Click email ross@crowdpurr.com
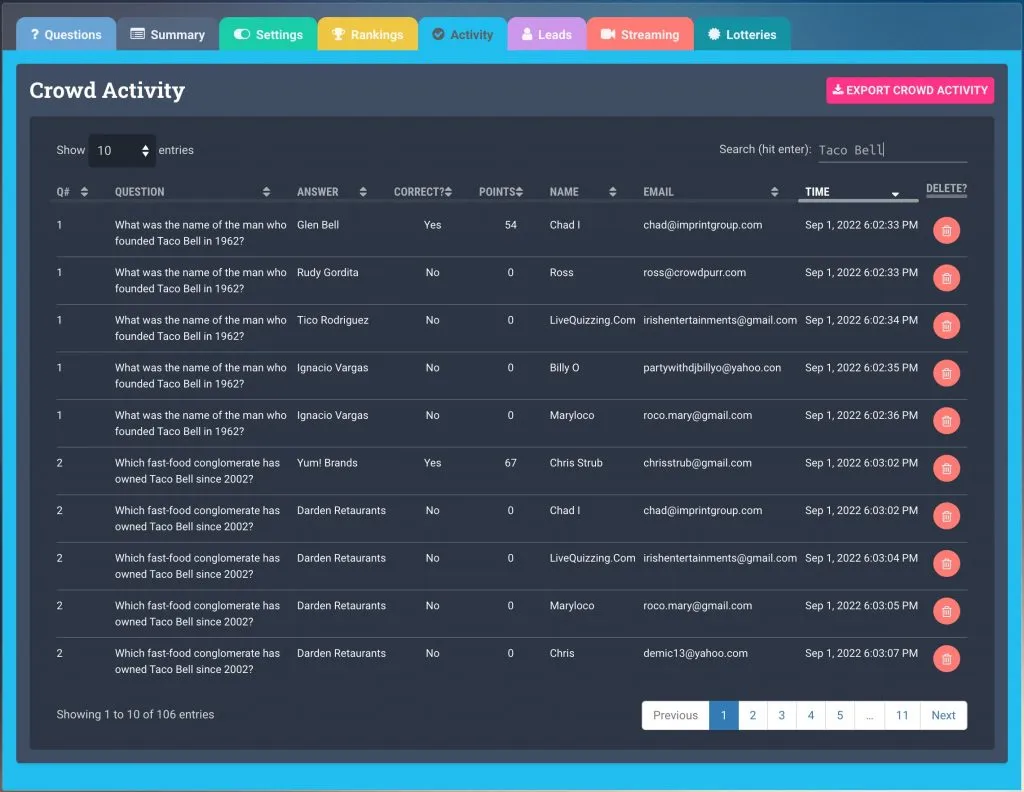Screen dimensions: 1024x792 pyautogui.click(x=694, y=272)
